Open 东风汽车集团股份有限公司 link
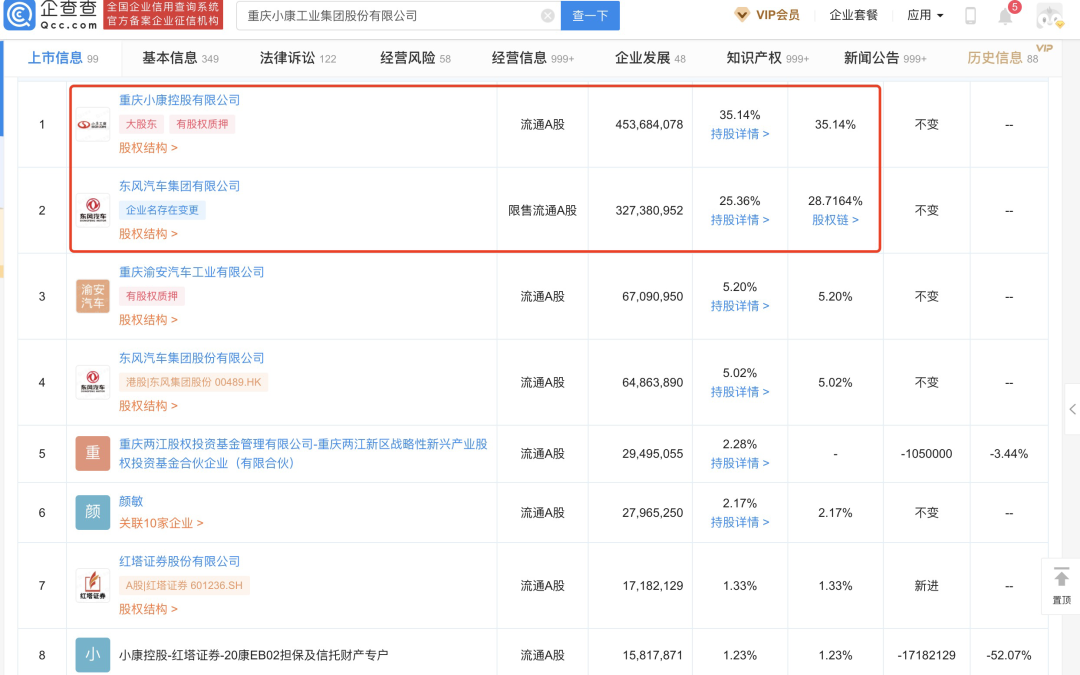This screenshot has height=675, width=1080. point(191,358)
